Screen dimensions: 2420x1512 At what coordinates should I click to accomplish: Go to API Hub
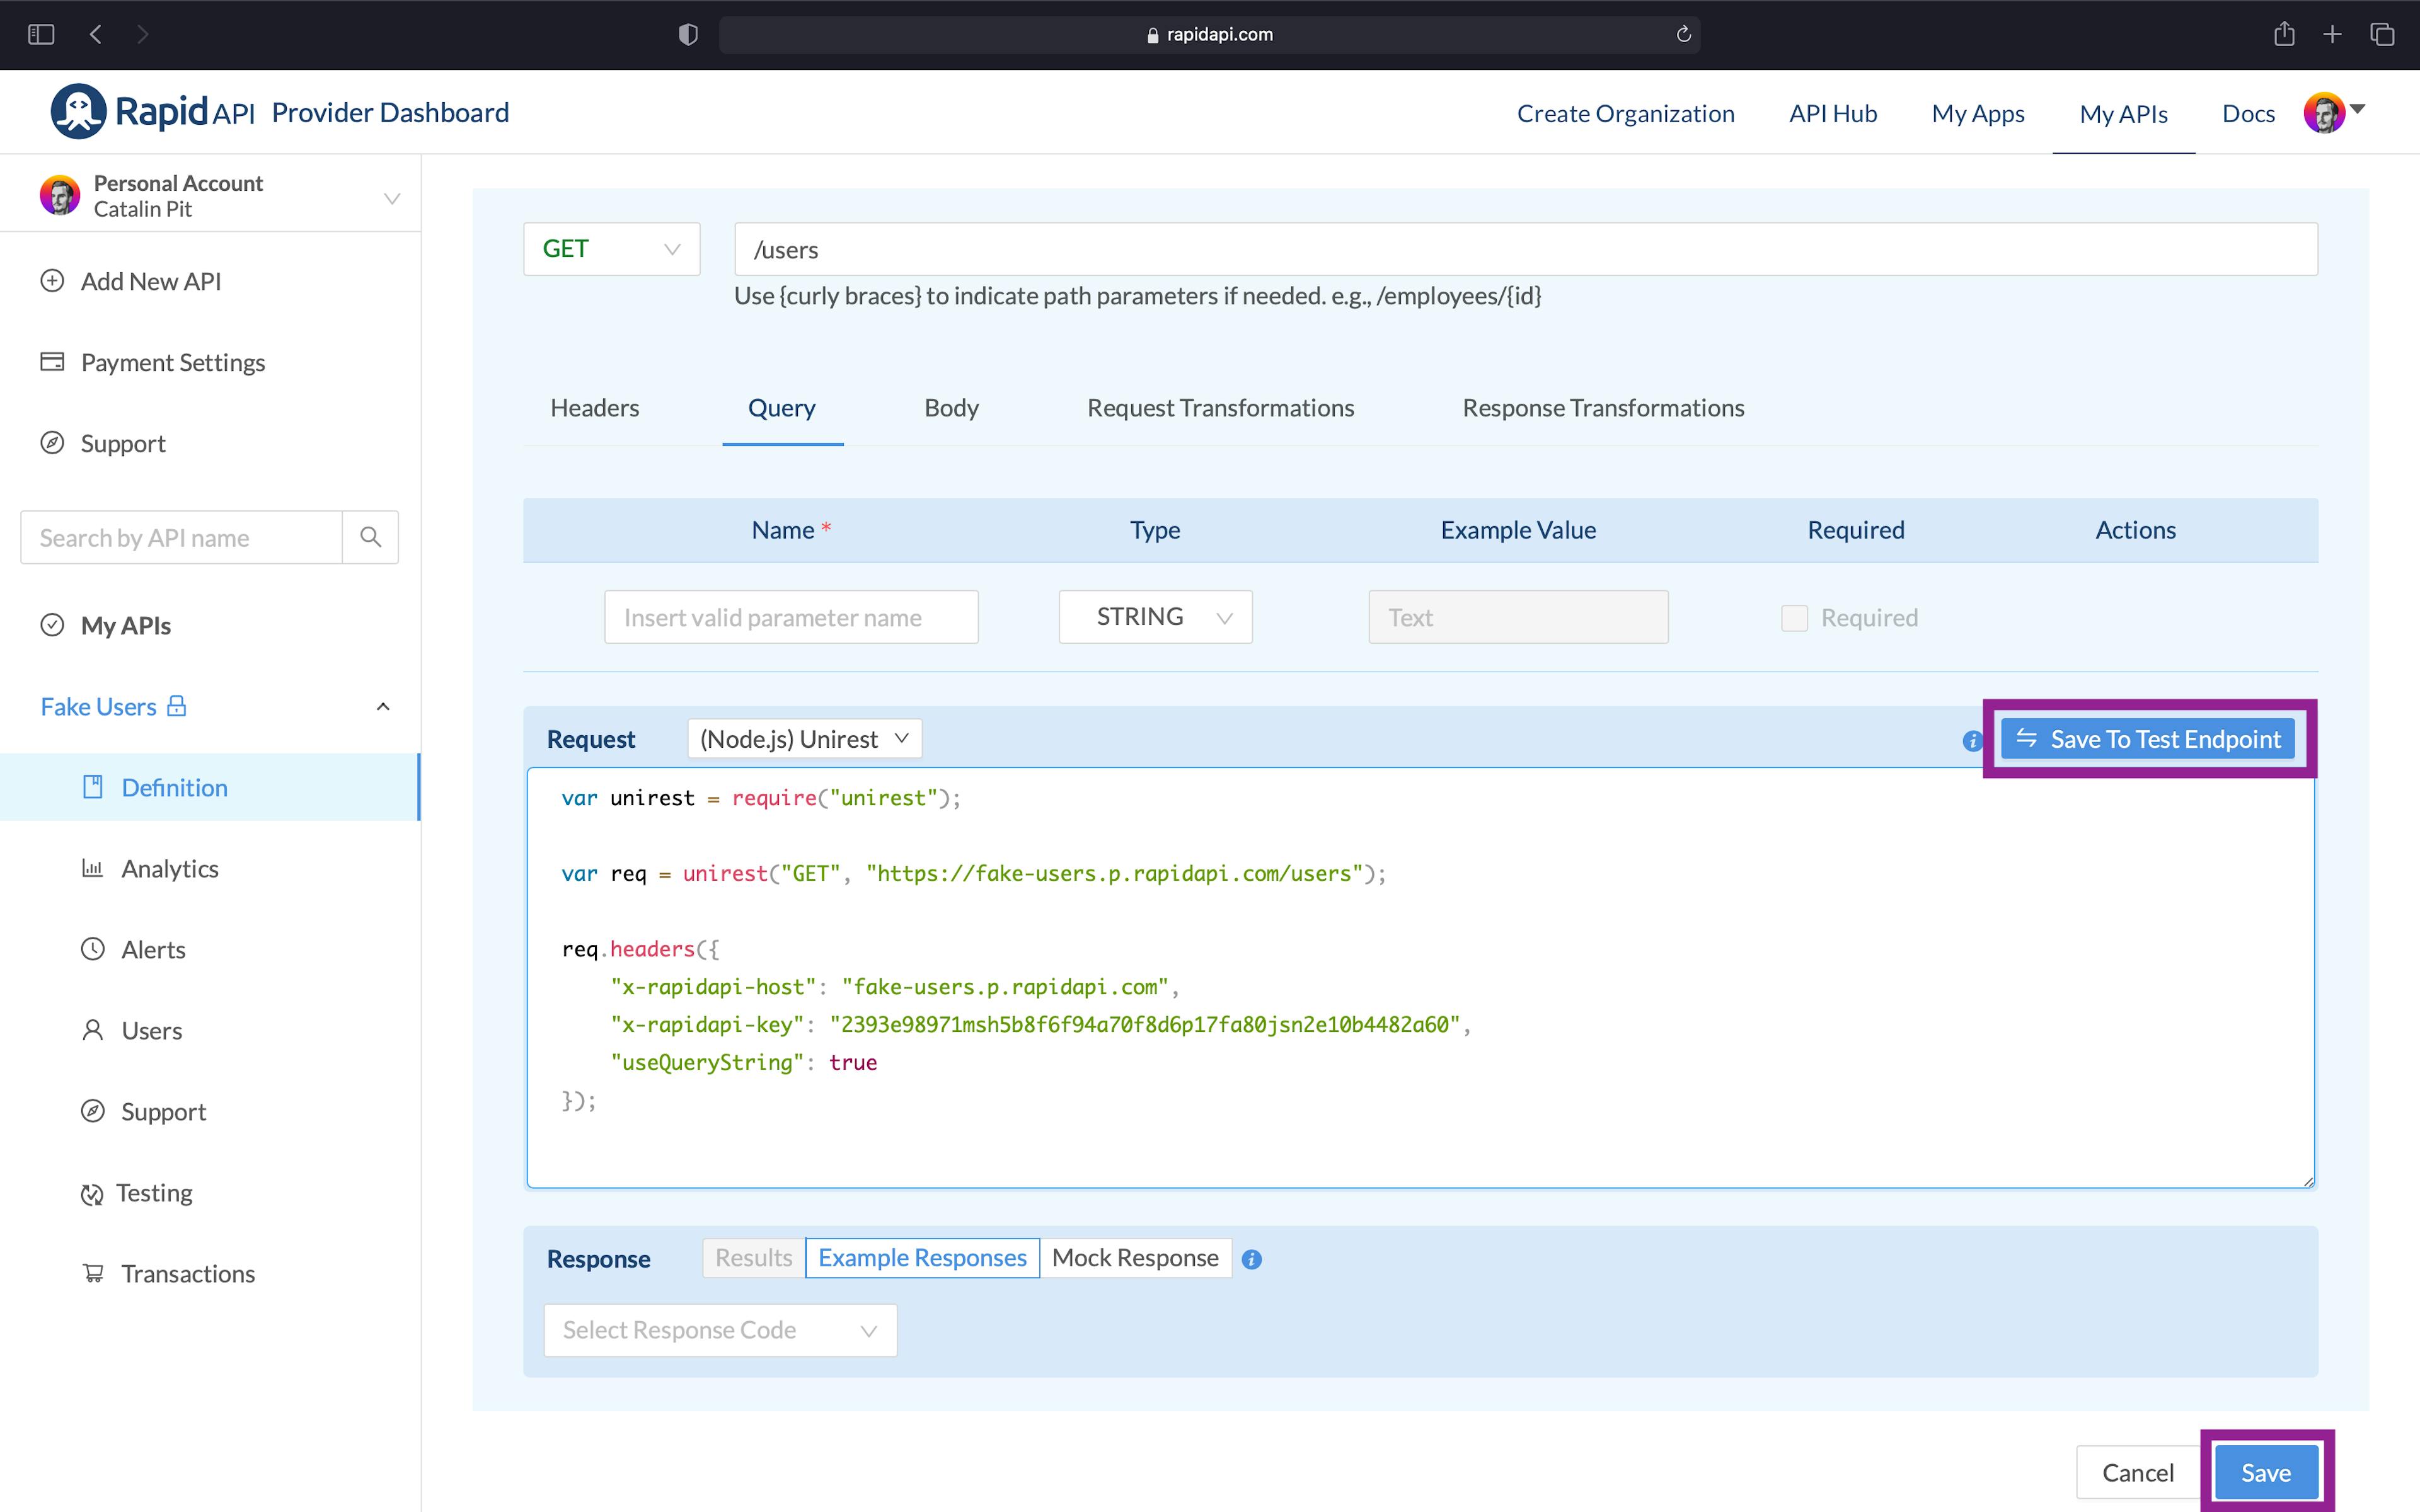coord(1833,113)
